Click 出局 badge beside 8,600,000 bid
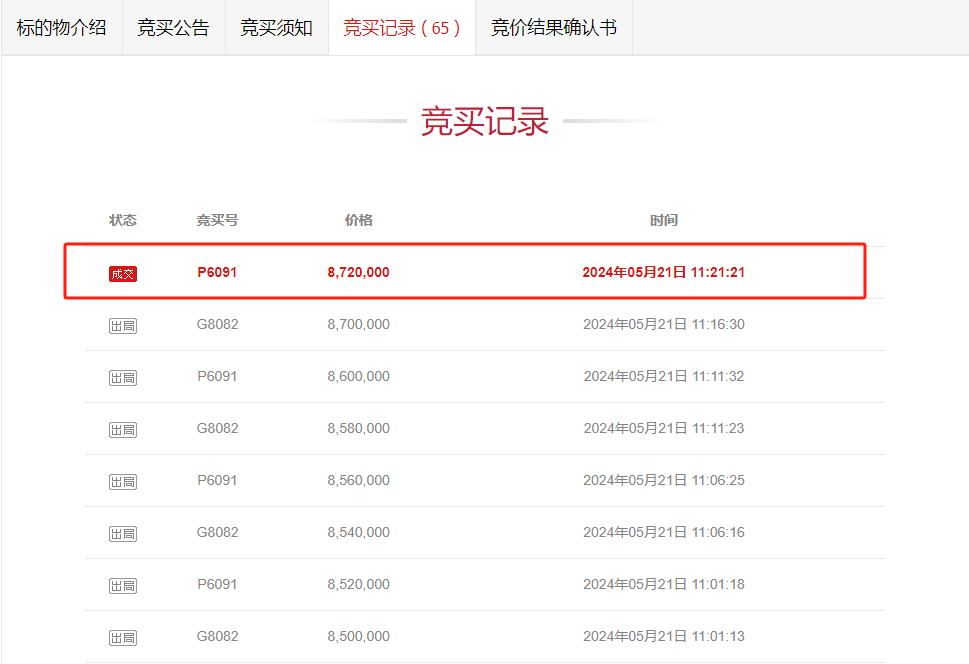Image resolution: width=969 pixels, height=664 pixels. [123, 378]
